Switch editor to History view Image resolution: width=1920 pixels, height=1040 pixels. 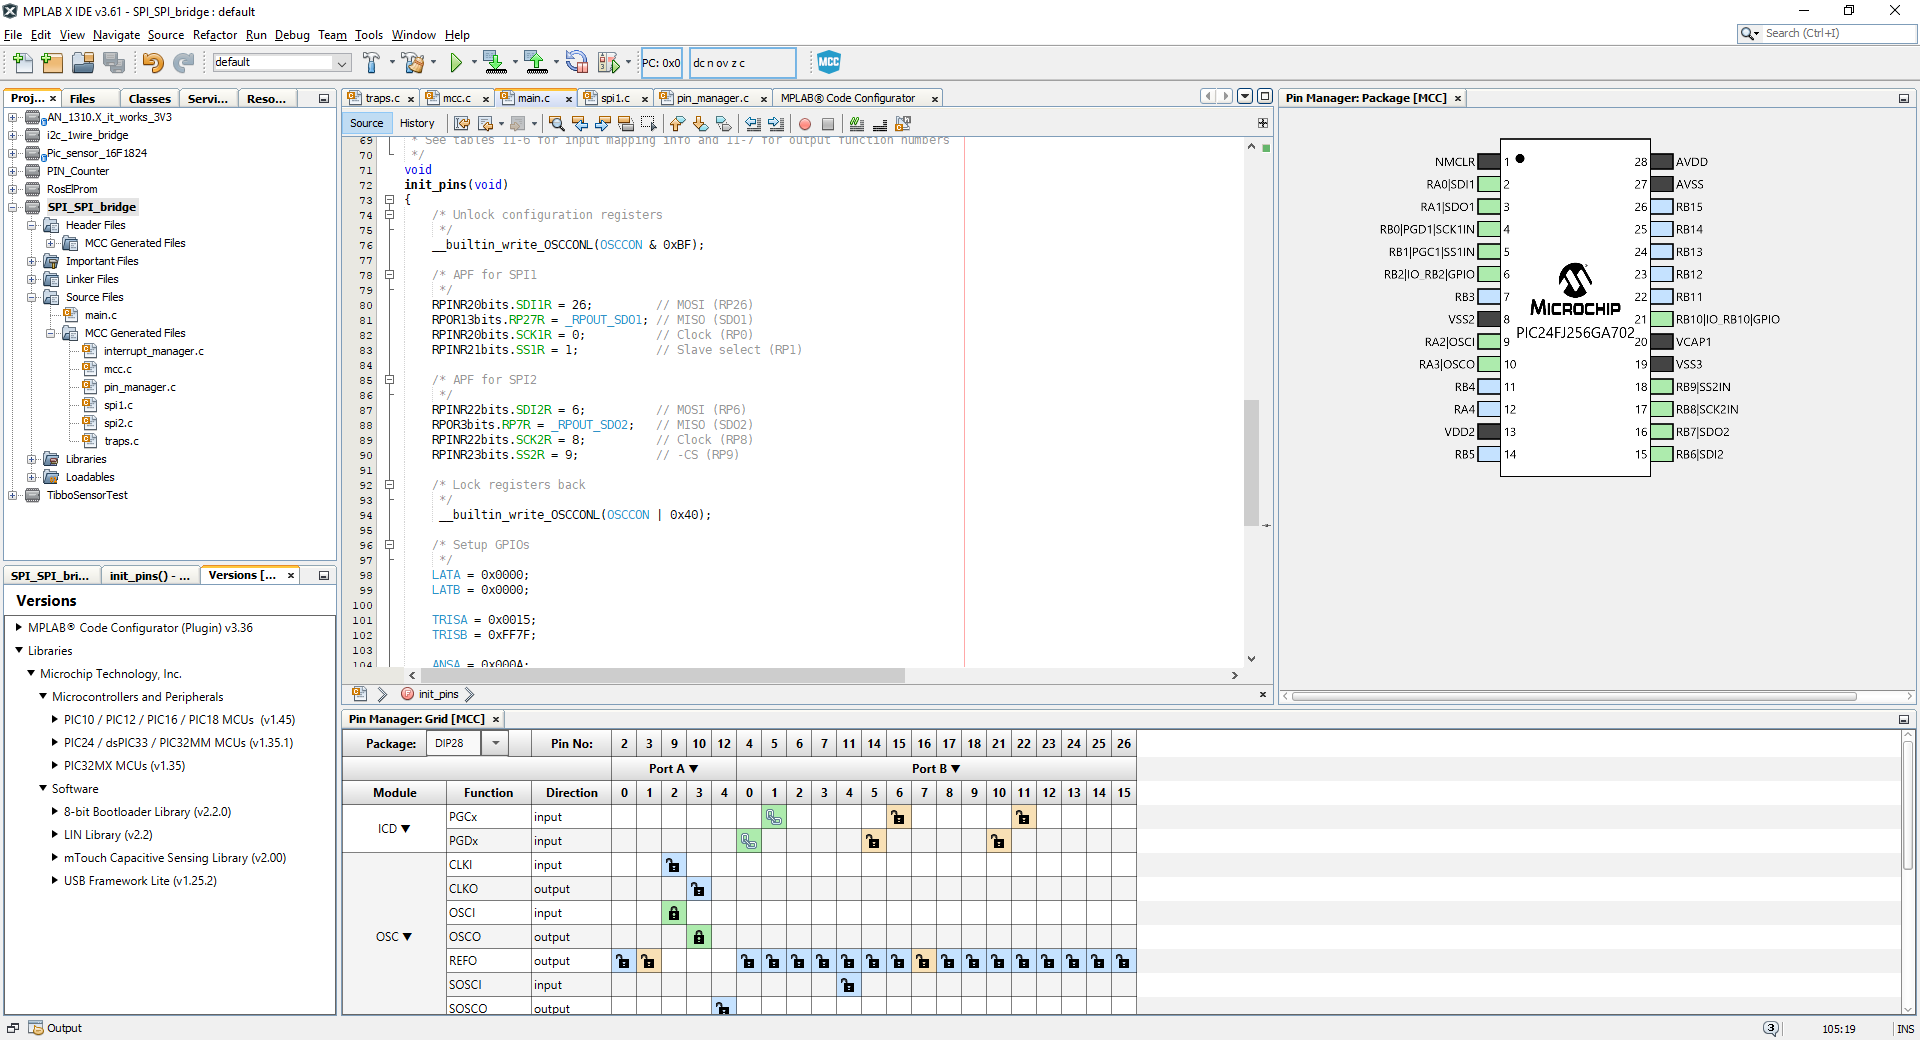coord(417,123)
